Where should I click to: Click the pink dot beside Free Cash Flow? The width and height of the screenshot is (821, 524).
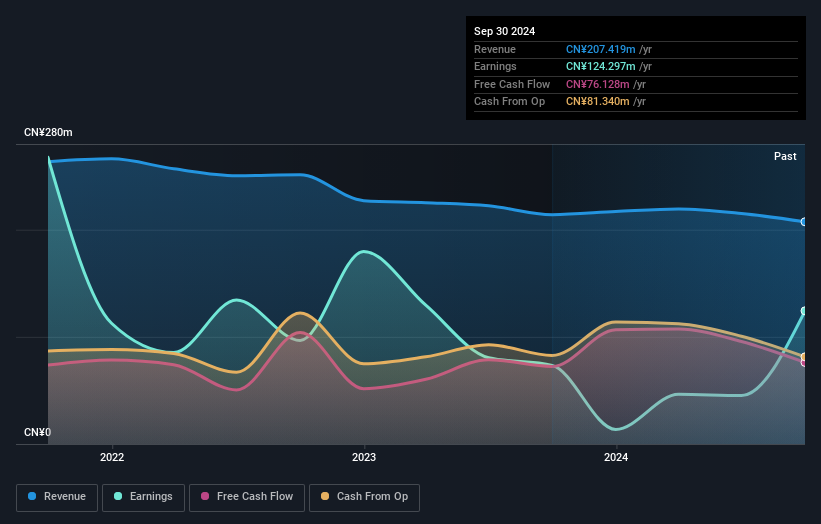point(205,497)
